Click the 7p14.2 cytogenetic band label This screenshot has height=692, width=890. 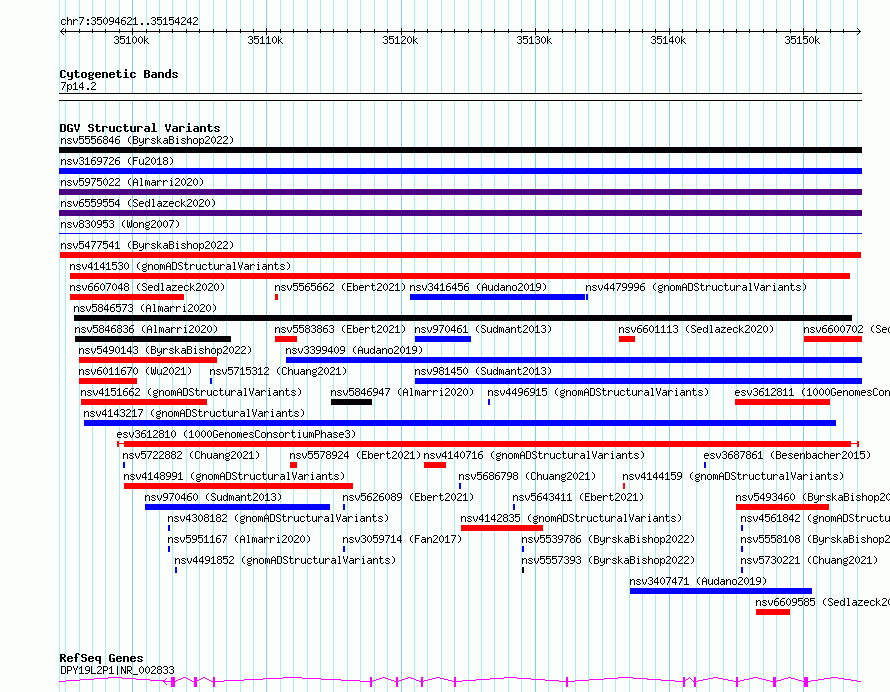point(78,86)
